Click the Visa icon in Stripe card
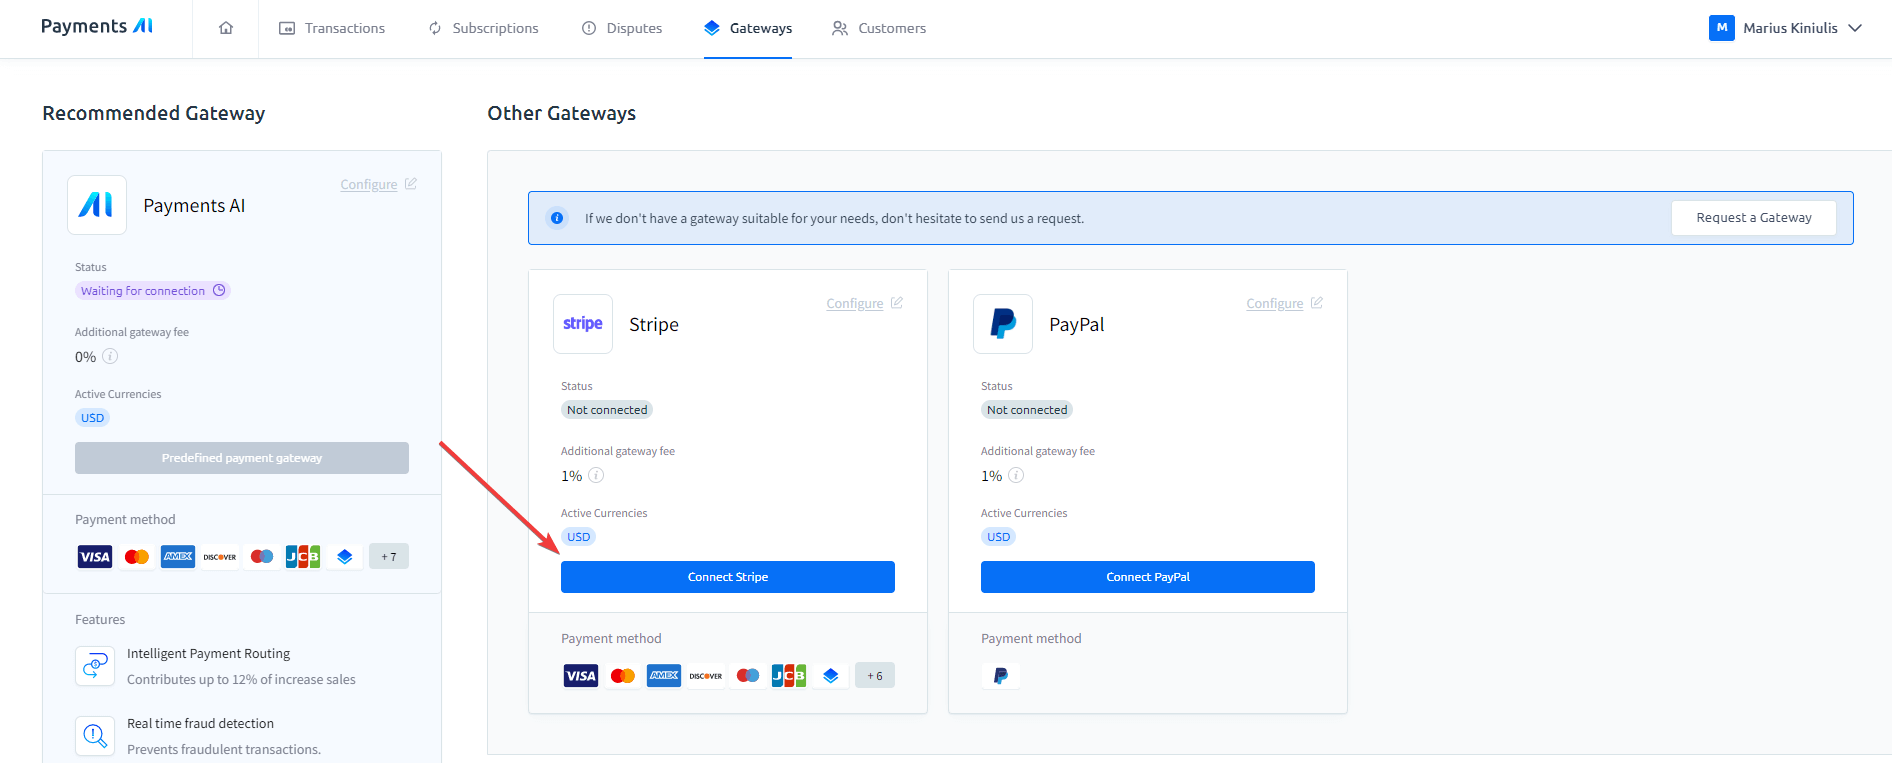The image size is (1892, 763). 581,676
